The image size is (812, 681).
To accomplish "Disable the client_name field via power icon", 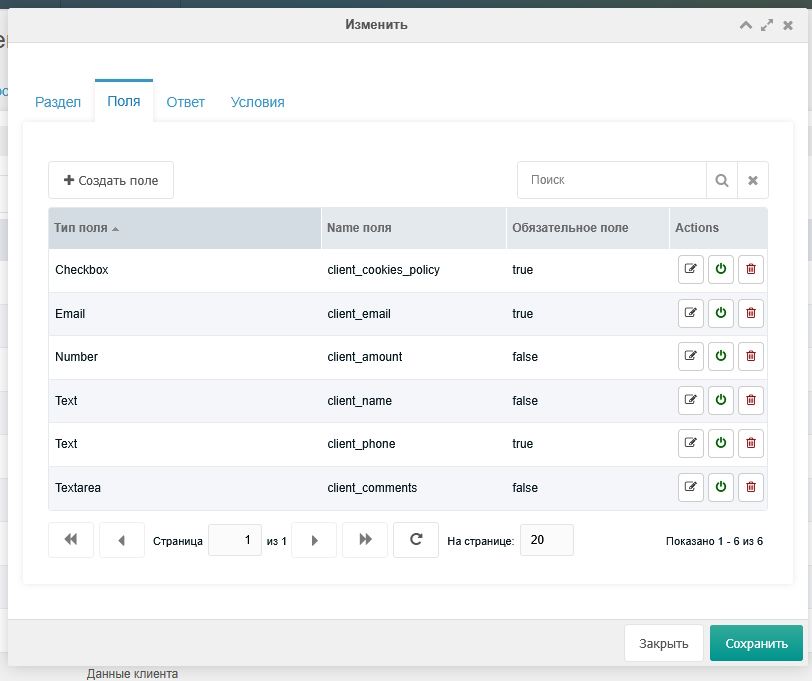I will [x=720, y=401].
